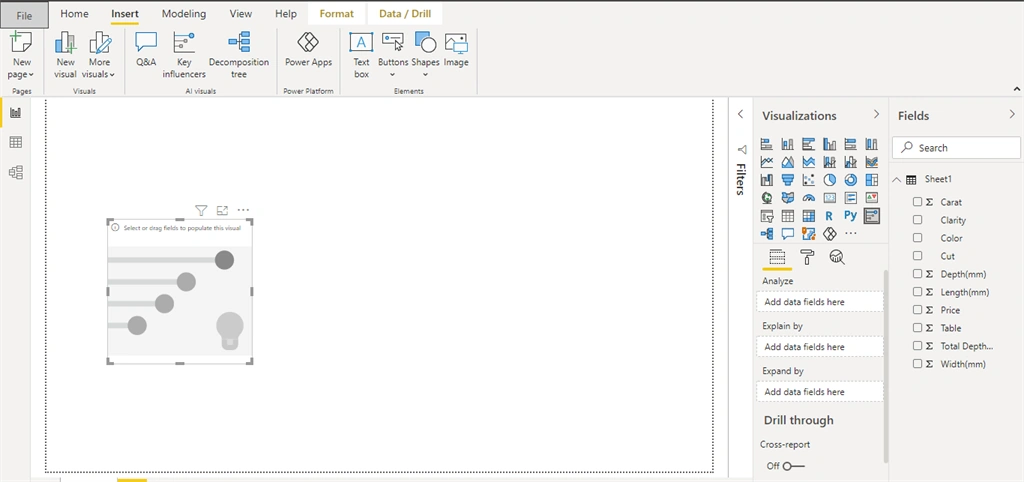This screenshot has height=482, width=1024.
Task: Select the stacked bar chart visualization
Action: click(x=767, y=144)
